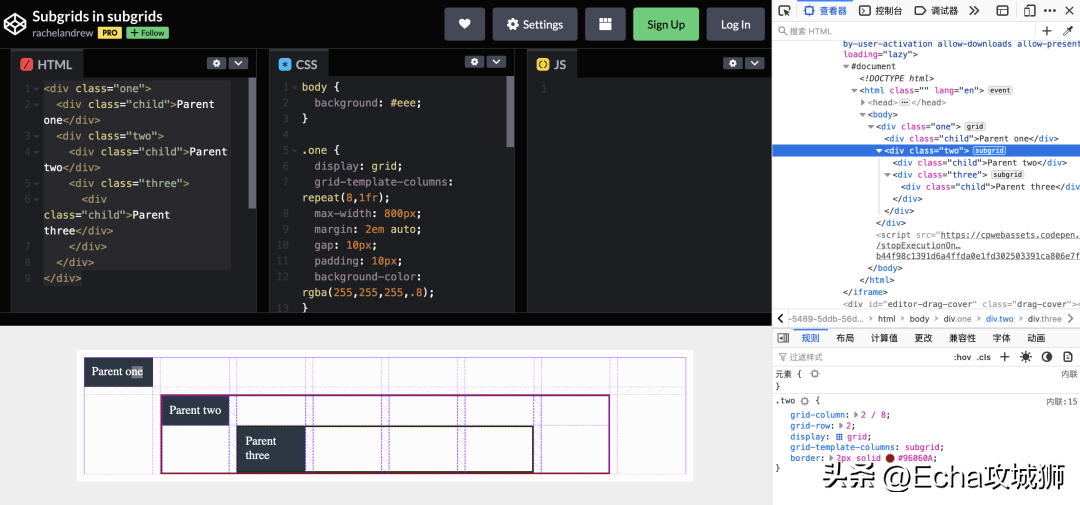Expand the head element in the DOM tree
Screen dimensions: 1080x505
[x=864, y=102]
